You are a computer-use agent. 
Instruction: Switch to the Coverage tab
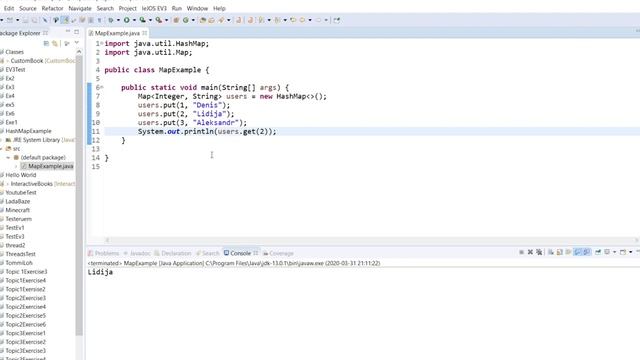pos(278,253)
